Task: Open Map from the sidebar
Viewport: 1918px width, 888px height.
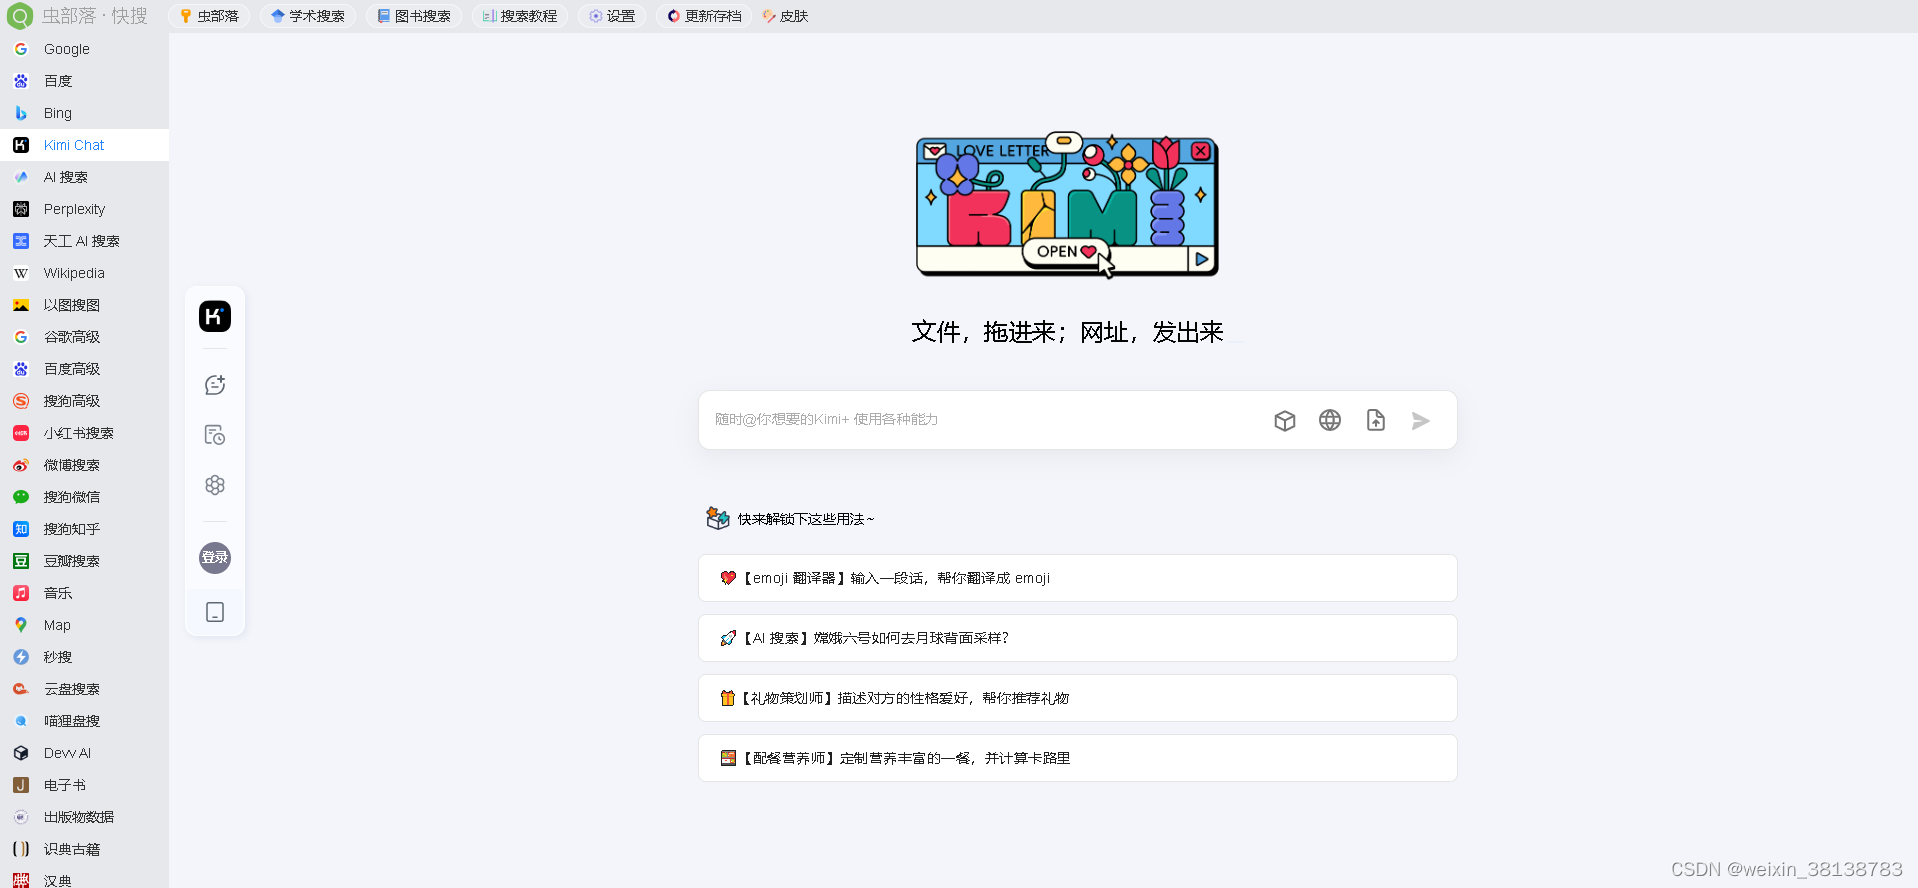Action: (x=84, y=625)
